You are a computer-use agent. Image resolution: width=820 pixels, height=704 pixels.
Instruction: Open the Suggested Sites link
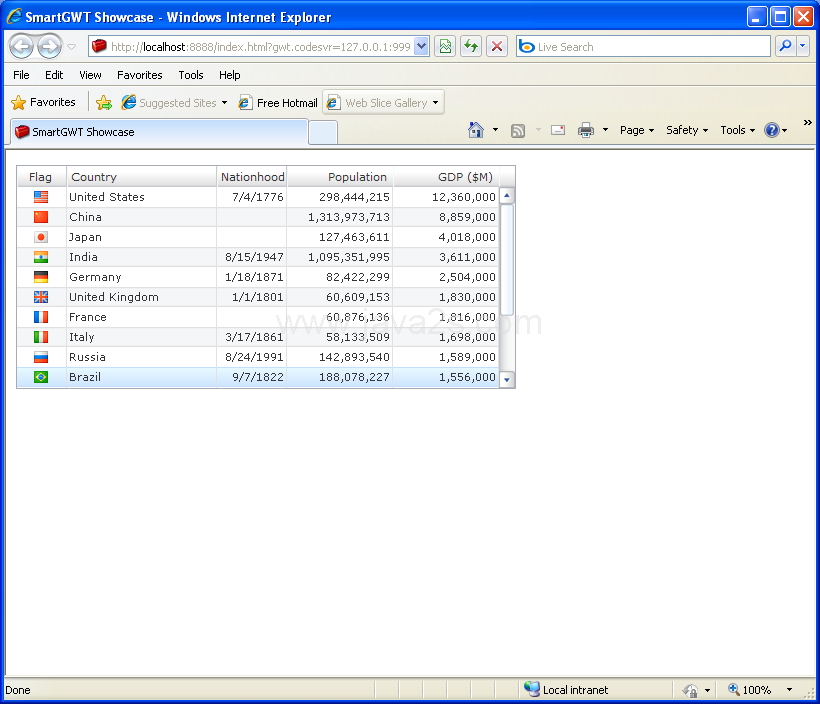point(174,103)
